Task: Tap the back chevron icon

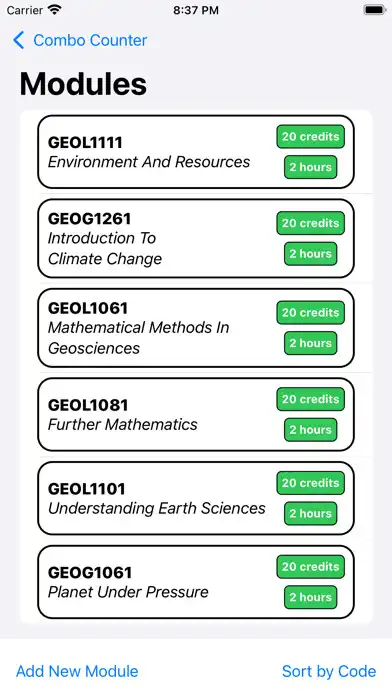Action: pyautogui.click(x=18, y=40)
